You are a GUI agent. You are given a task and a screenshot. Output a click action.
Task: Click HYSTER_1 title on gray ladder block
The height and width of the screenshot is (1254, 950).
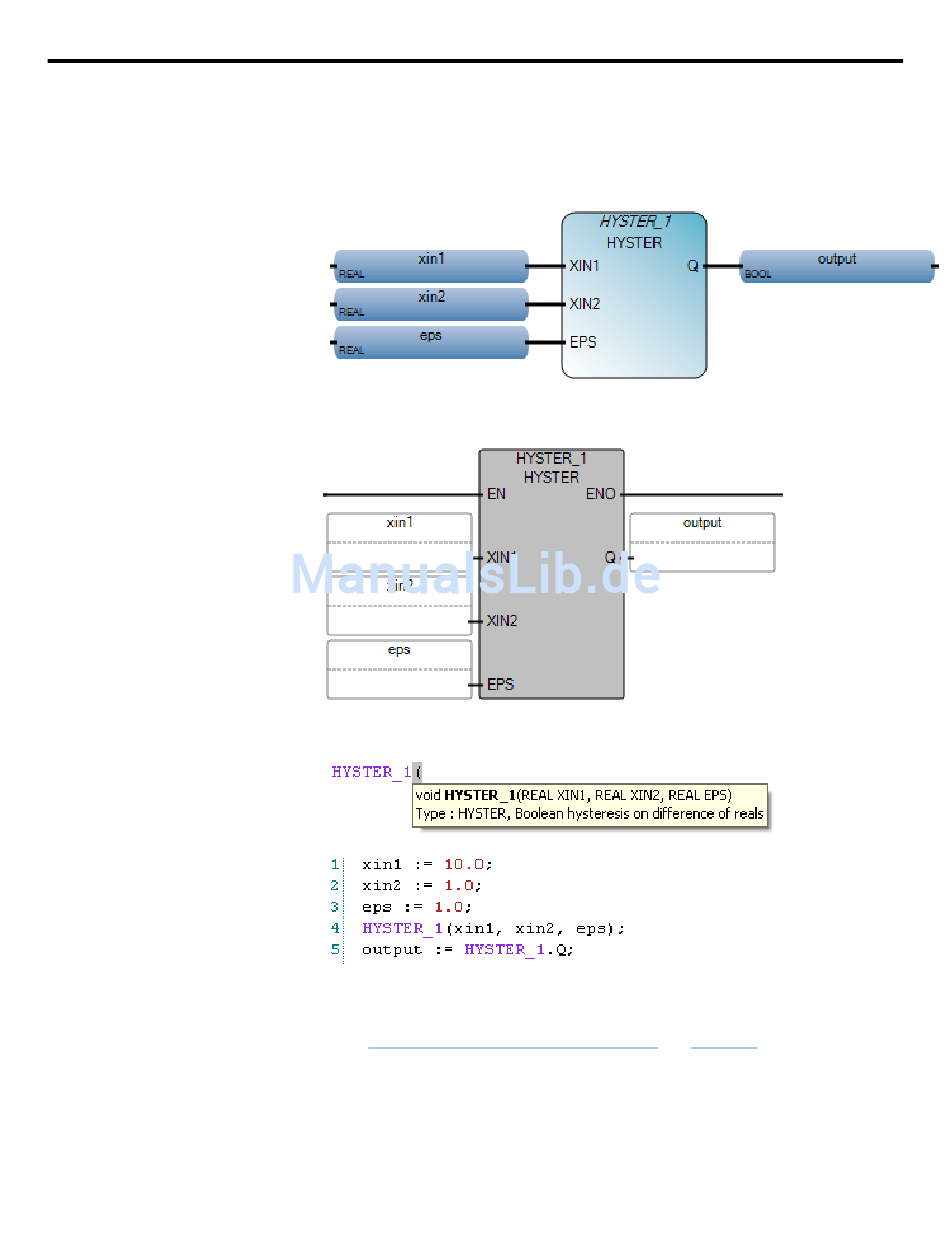click(x=551, y=458)
